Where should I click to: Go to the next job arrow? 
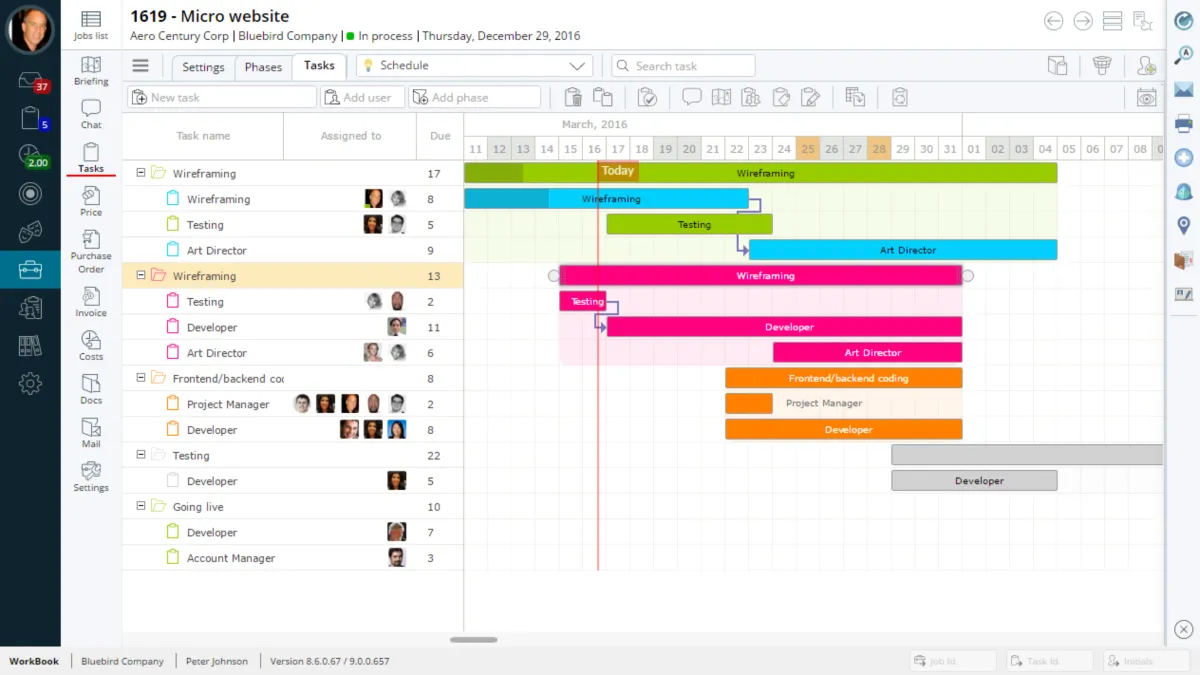tap(1082, 21)
